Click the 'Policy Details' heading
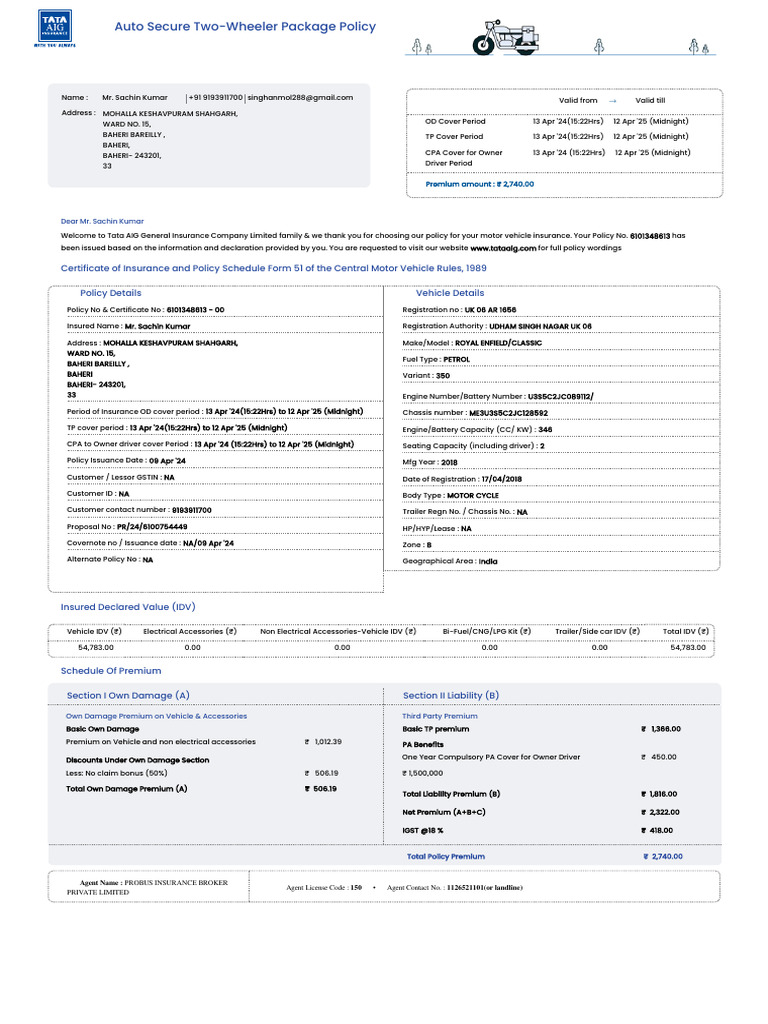768x1024 pixels. click(x=110, y=293)
